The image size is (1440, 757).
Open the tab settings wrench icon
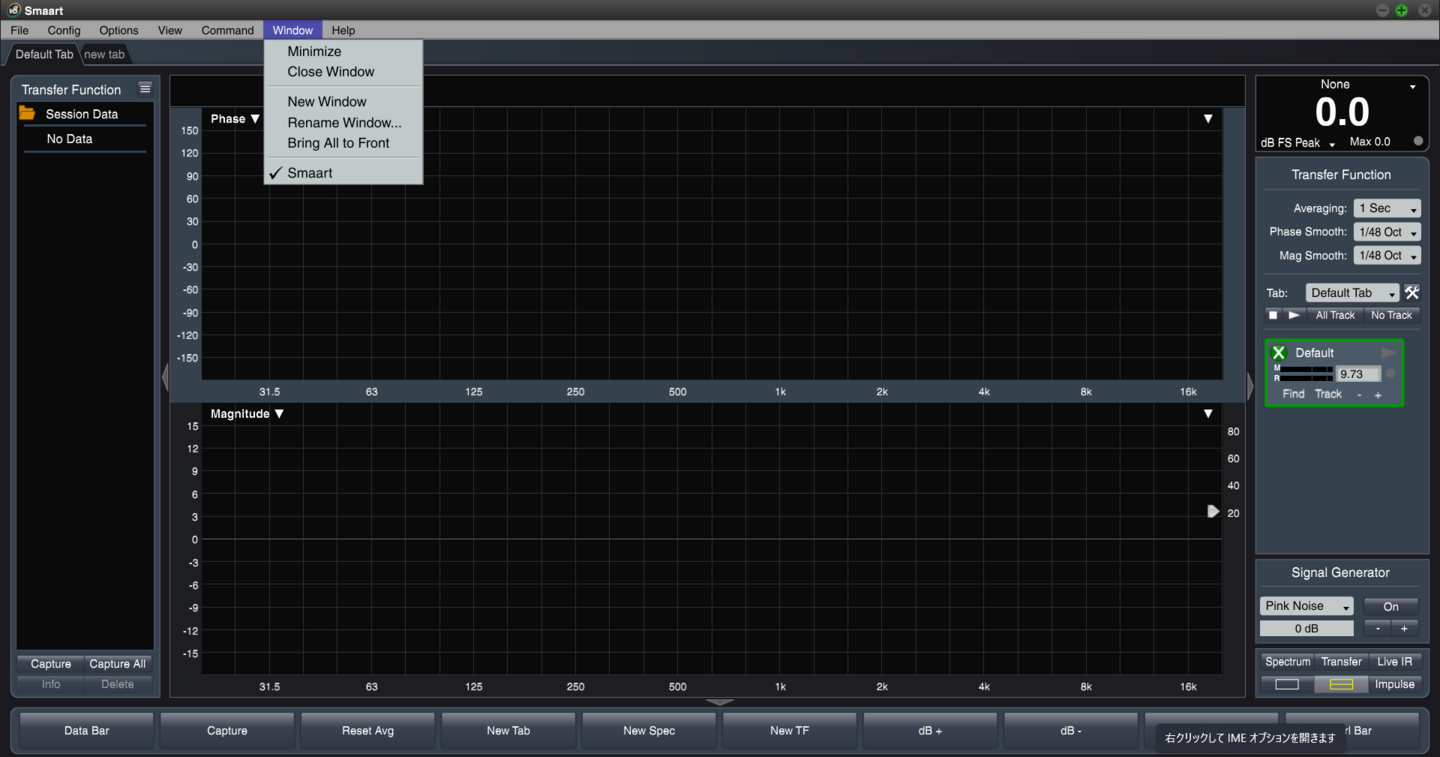(1412, 292)
